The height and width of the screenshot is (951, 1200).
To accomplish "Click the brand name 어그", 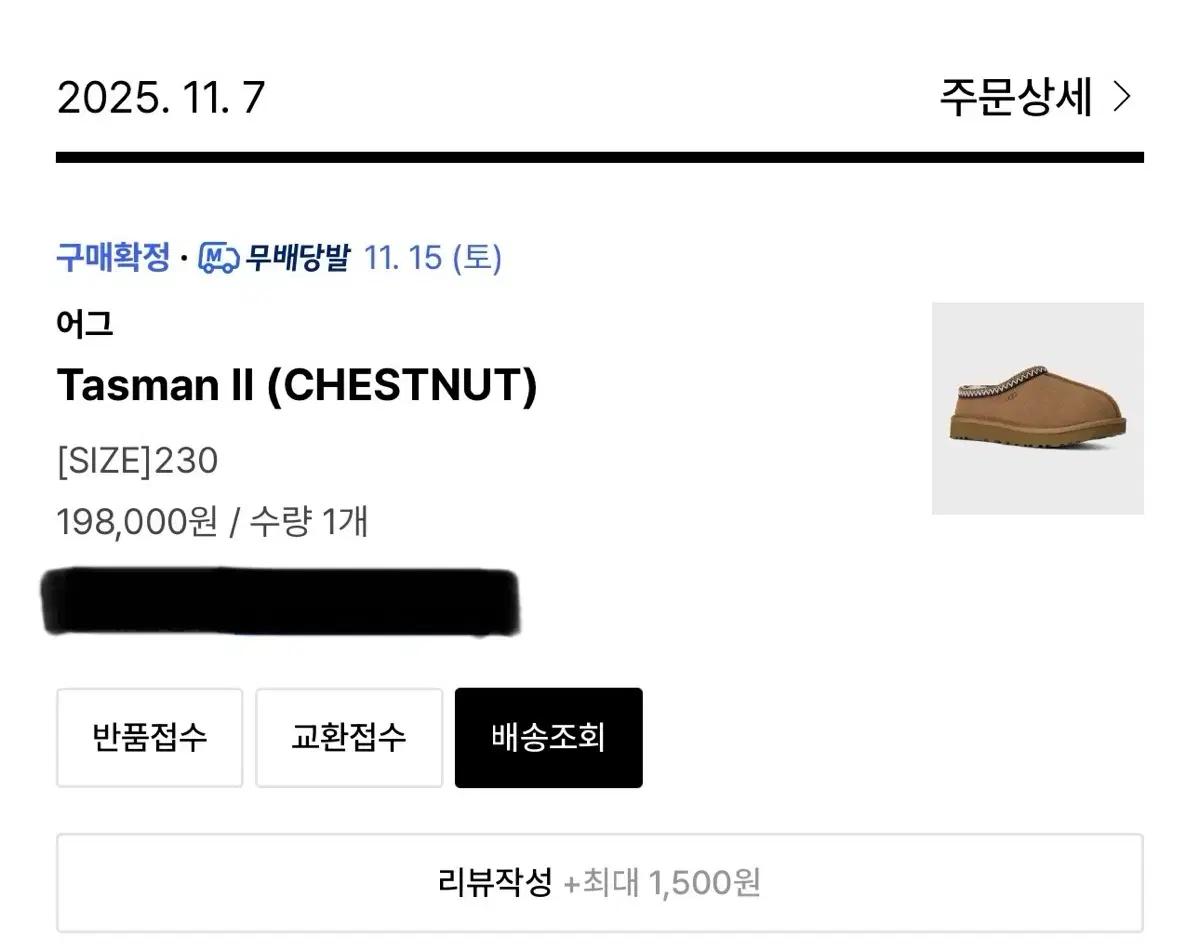I will (85, 323).
